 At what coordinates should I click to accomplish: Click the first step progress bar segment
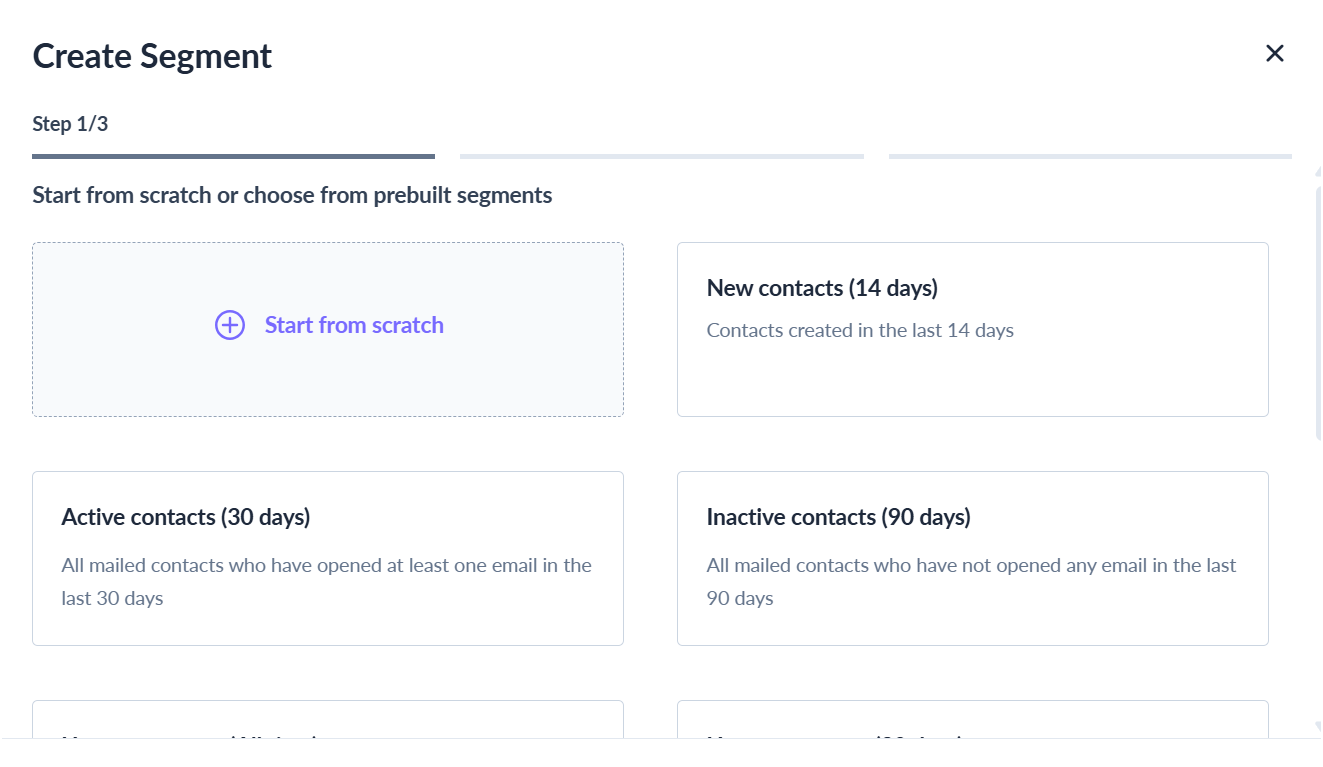point(233,156)
